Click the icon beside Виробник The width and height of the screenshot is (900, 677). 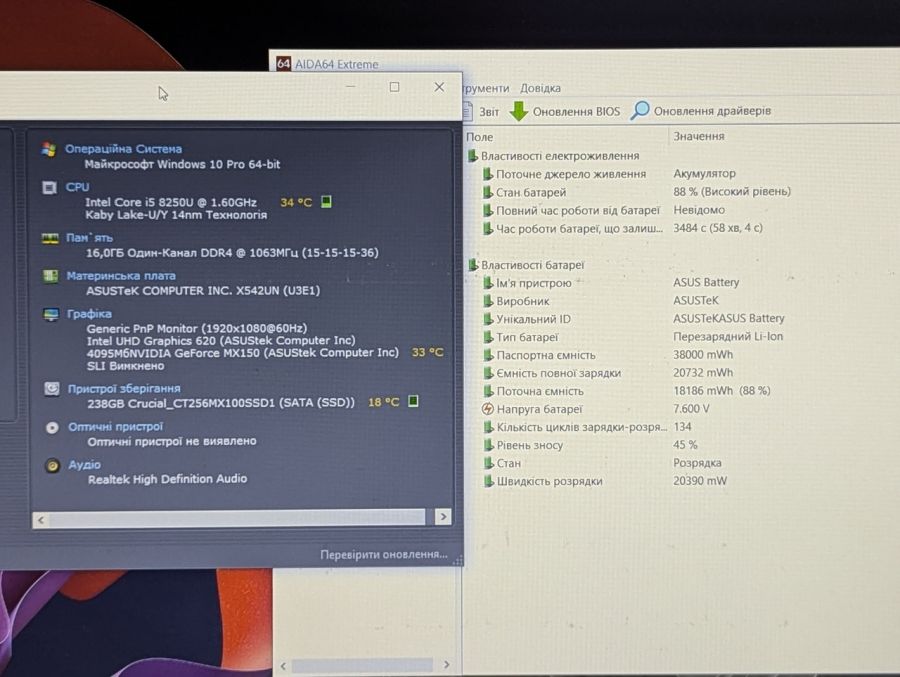tap(487, 301)
